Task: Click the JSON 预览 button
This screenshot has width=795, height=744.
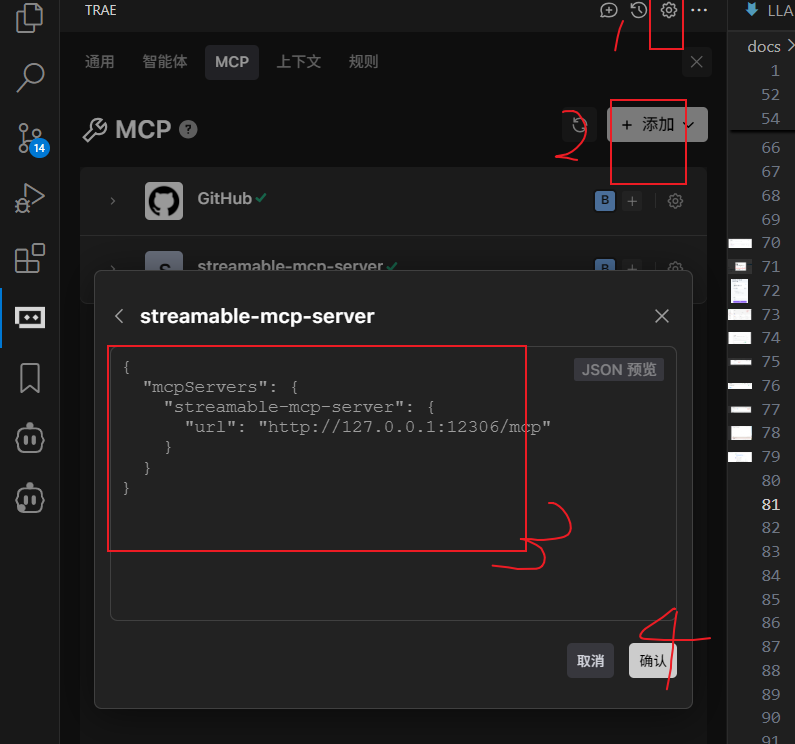Action: click(x=619, y=369)
